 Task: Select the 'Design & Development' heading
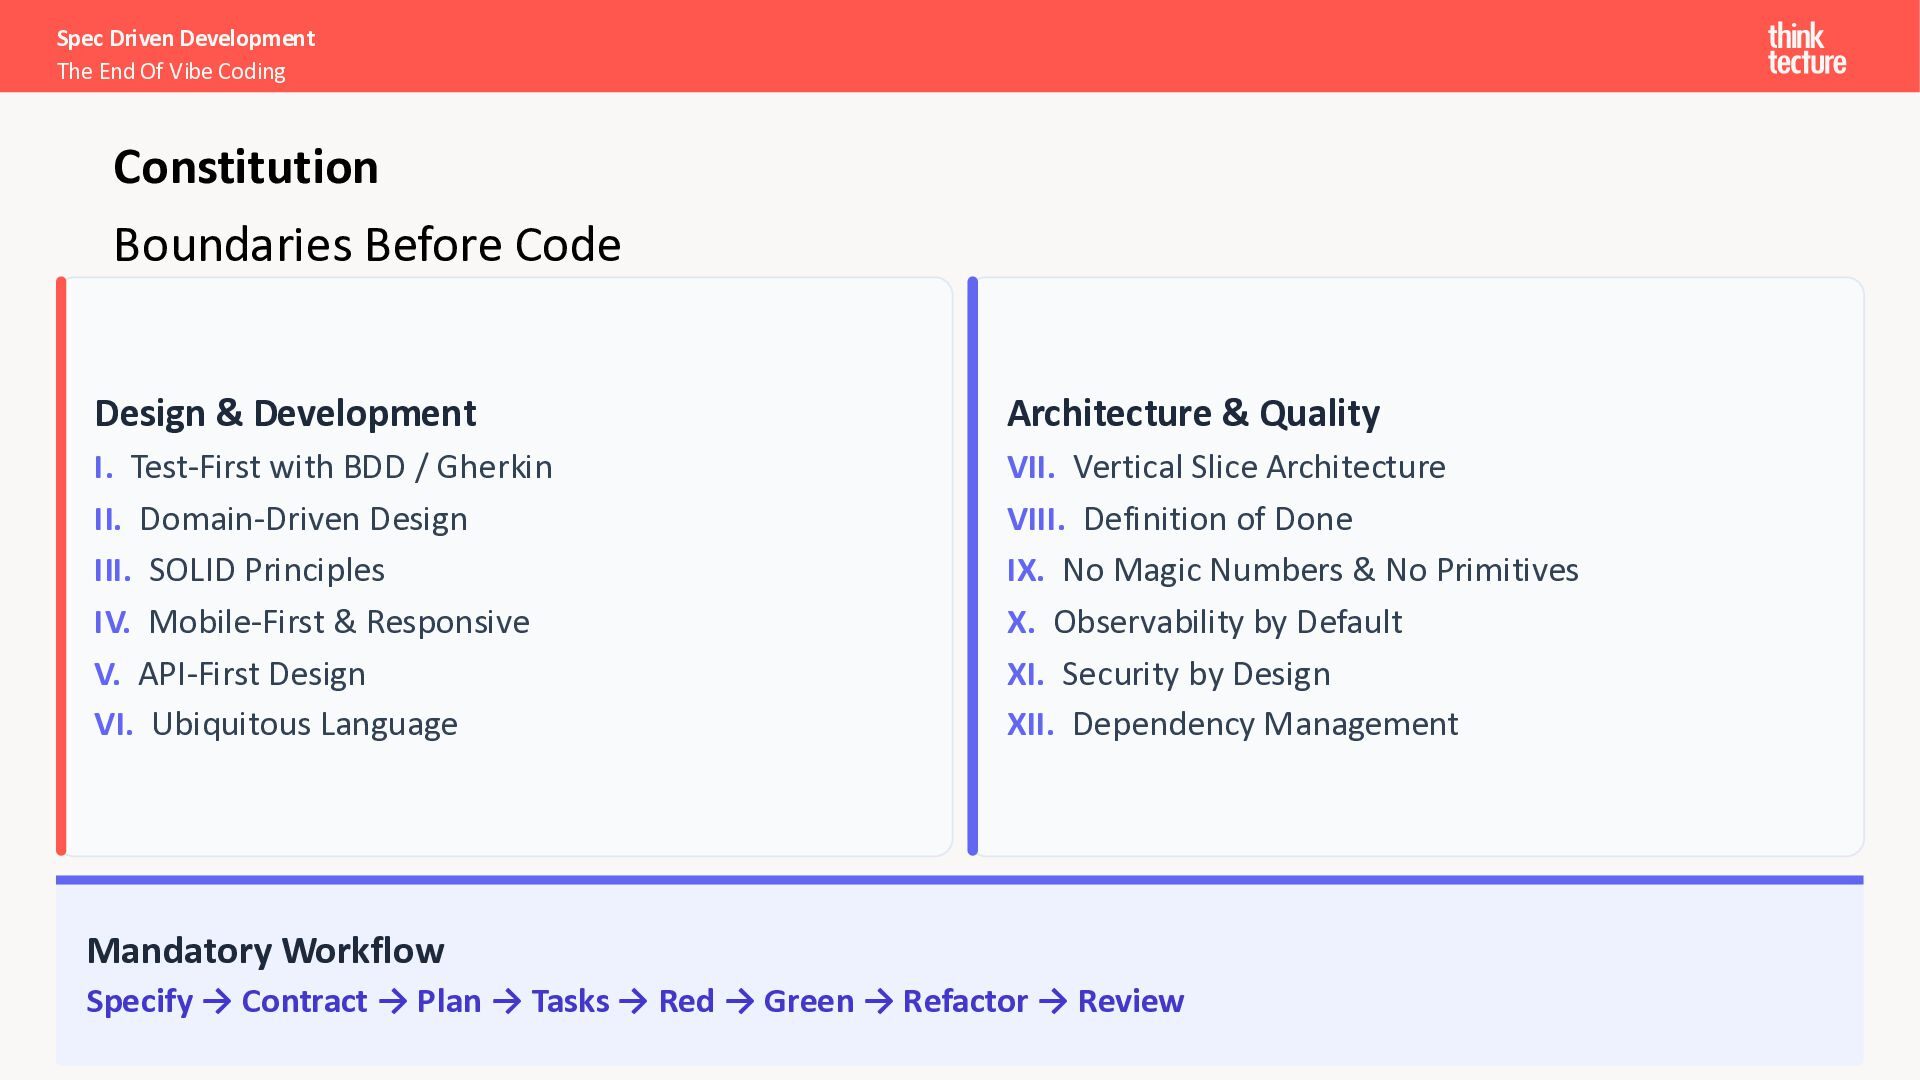point(285,413)
